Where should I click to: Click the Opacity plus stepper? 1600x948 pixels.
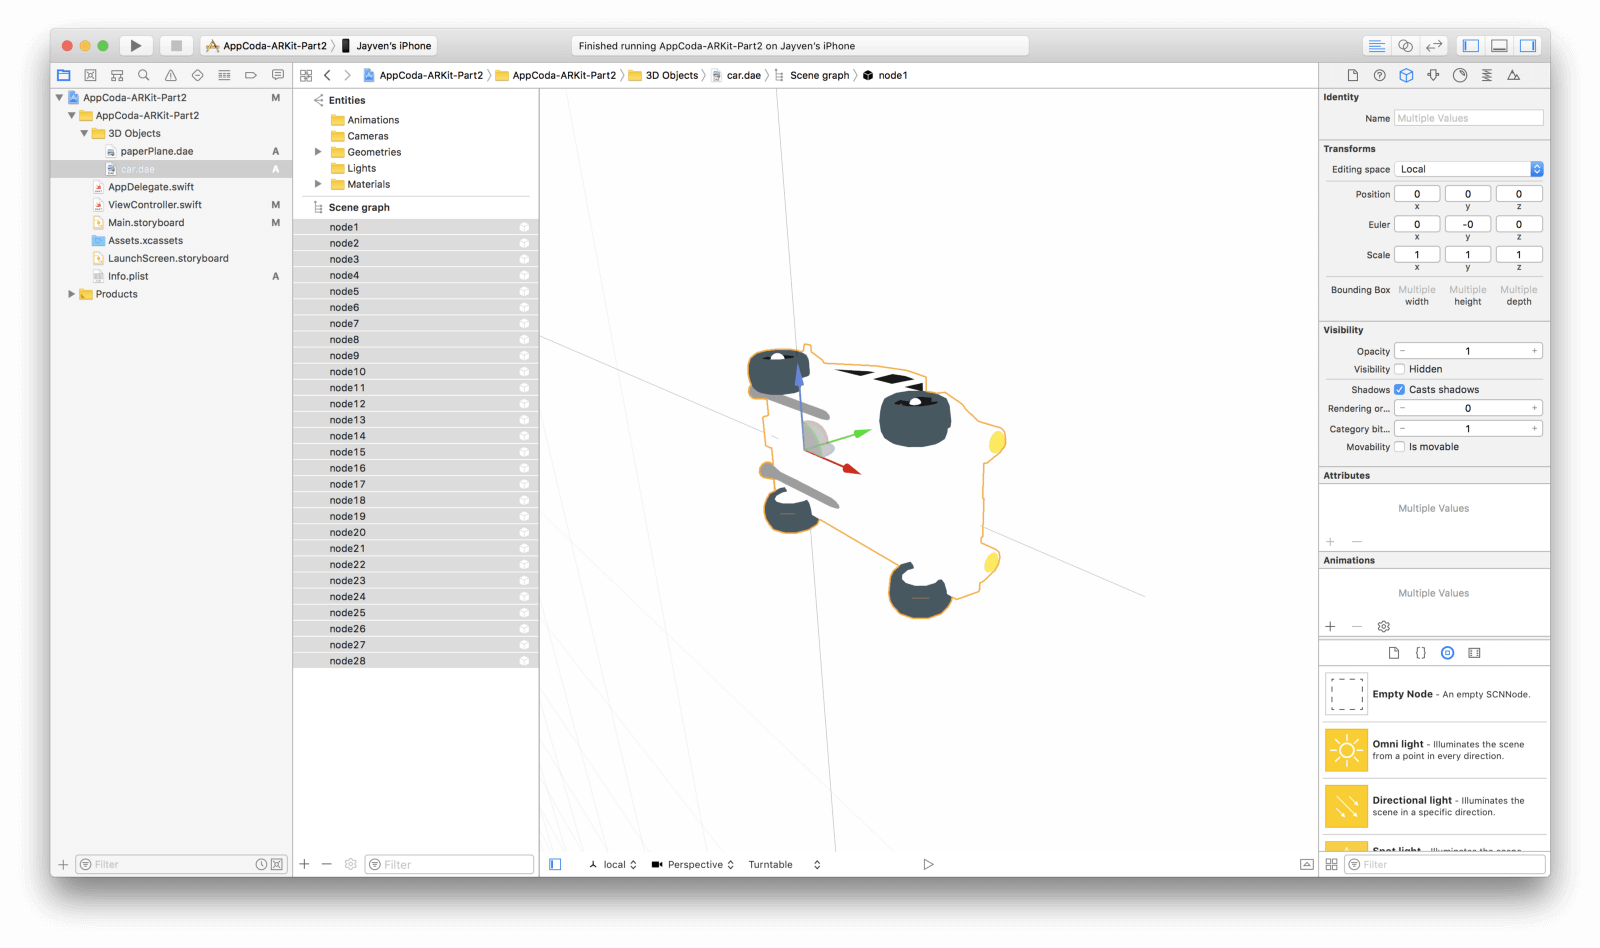(1534, 351)
